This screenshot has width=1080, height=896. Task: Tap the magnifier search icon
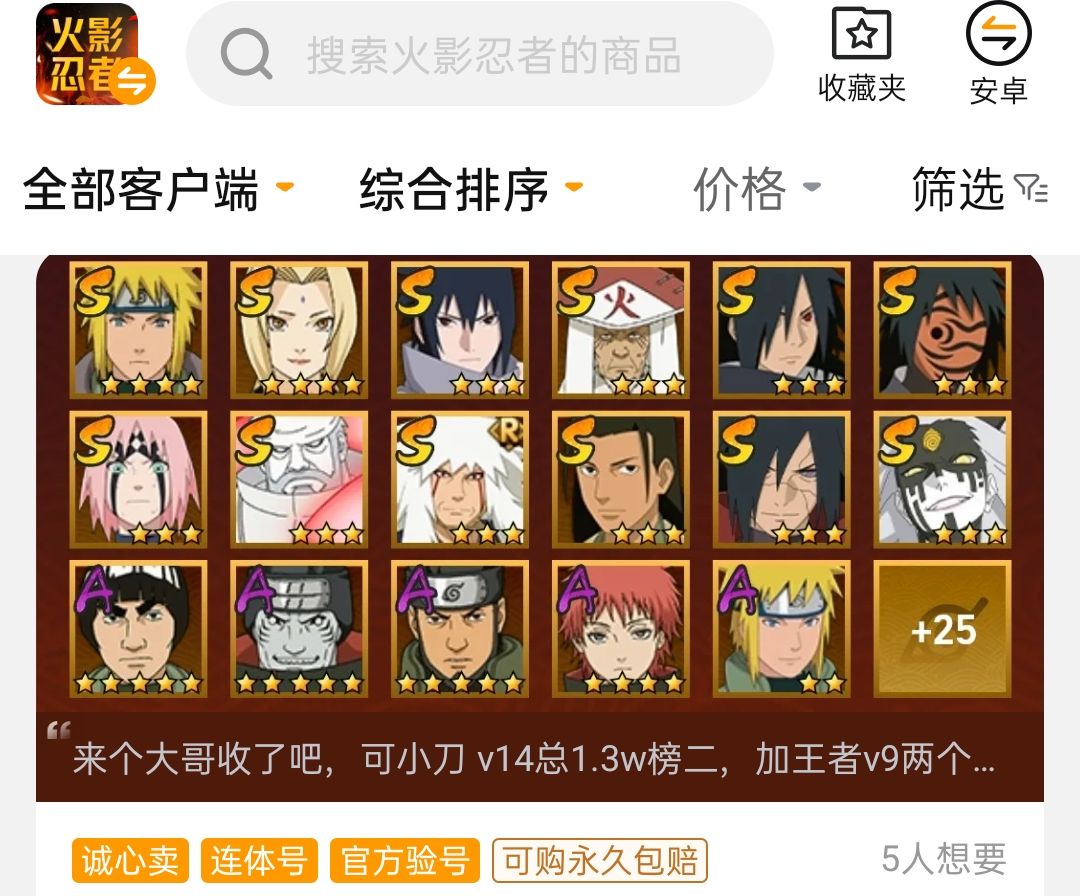coord(246,54)
